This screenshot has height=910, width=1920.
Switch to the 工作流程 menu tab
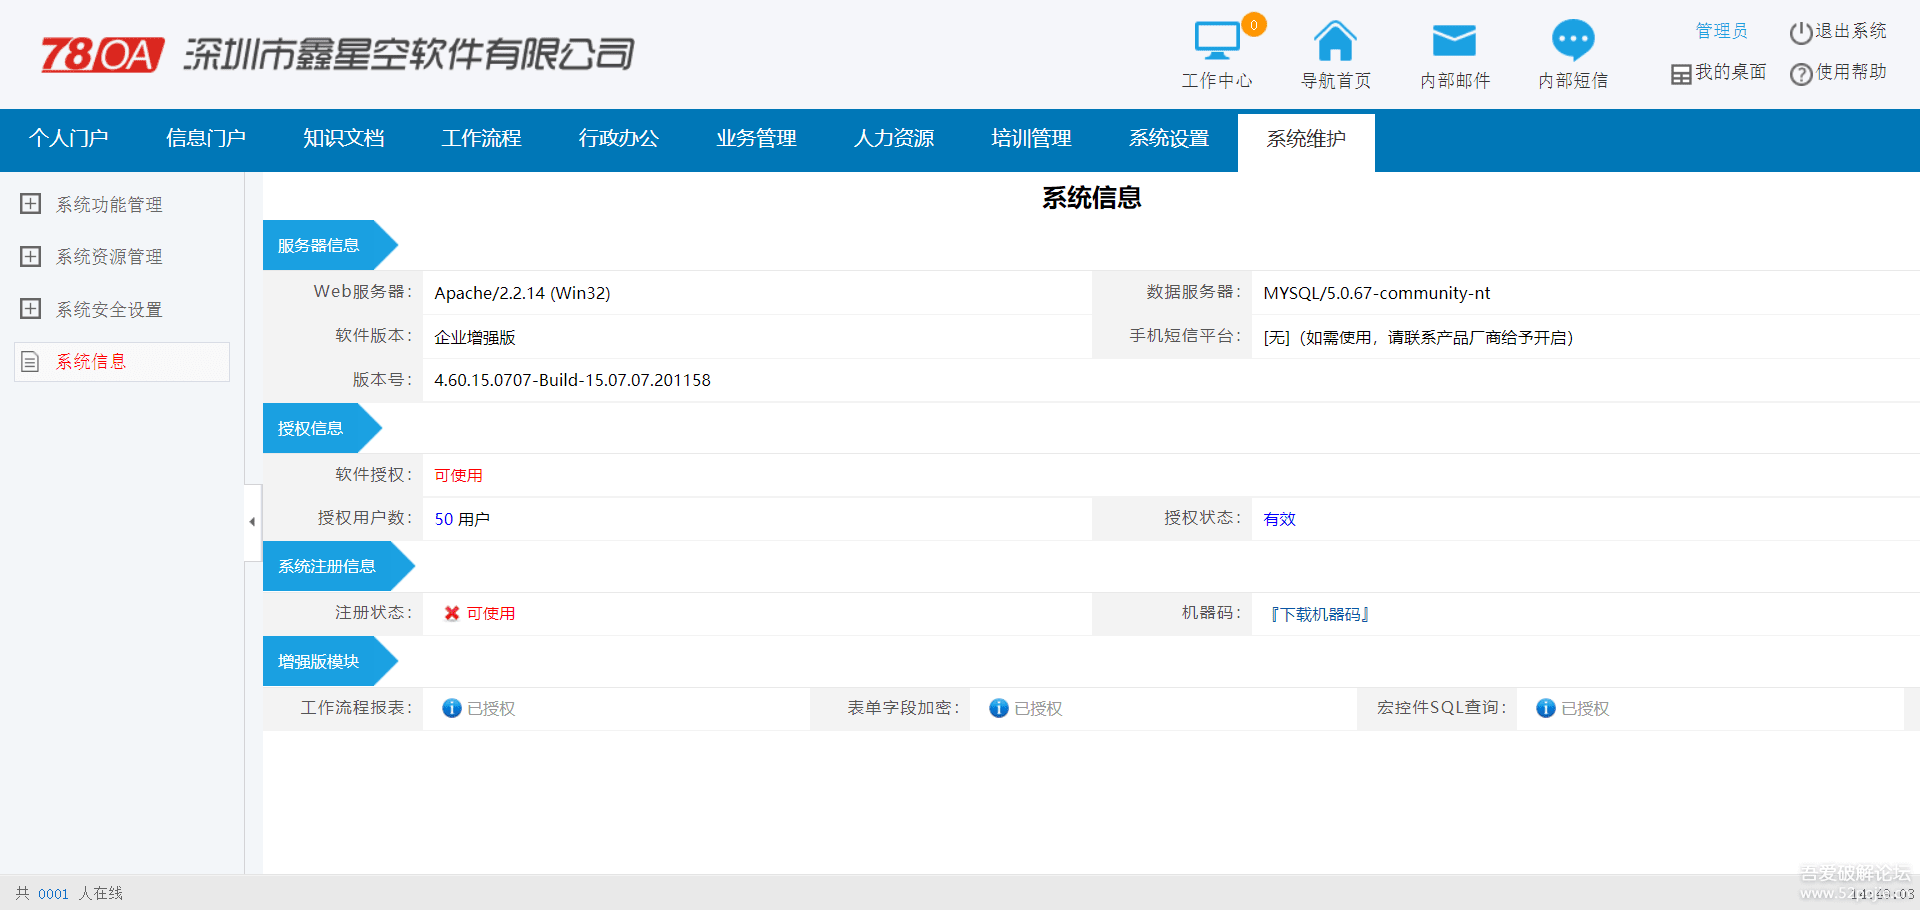(x=481, y=139)
